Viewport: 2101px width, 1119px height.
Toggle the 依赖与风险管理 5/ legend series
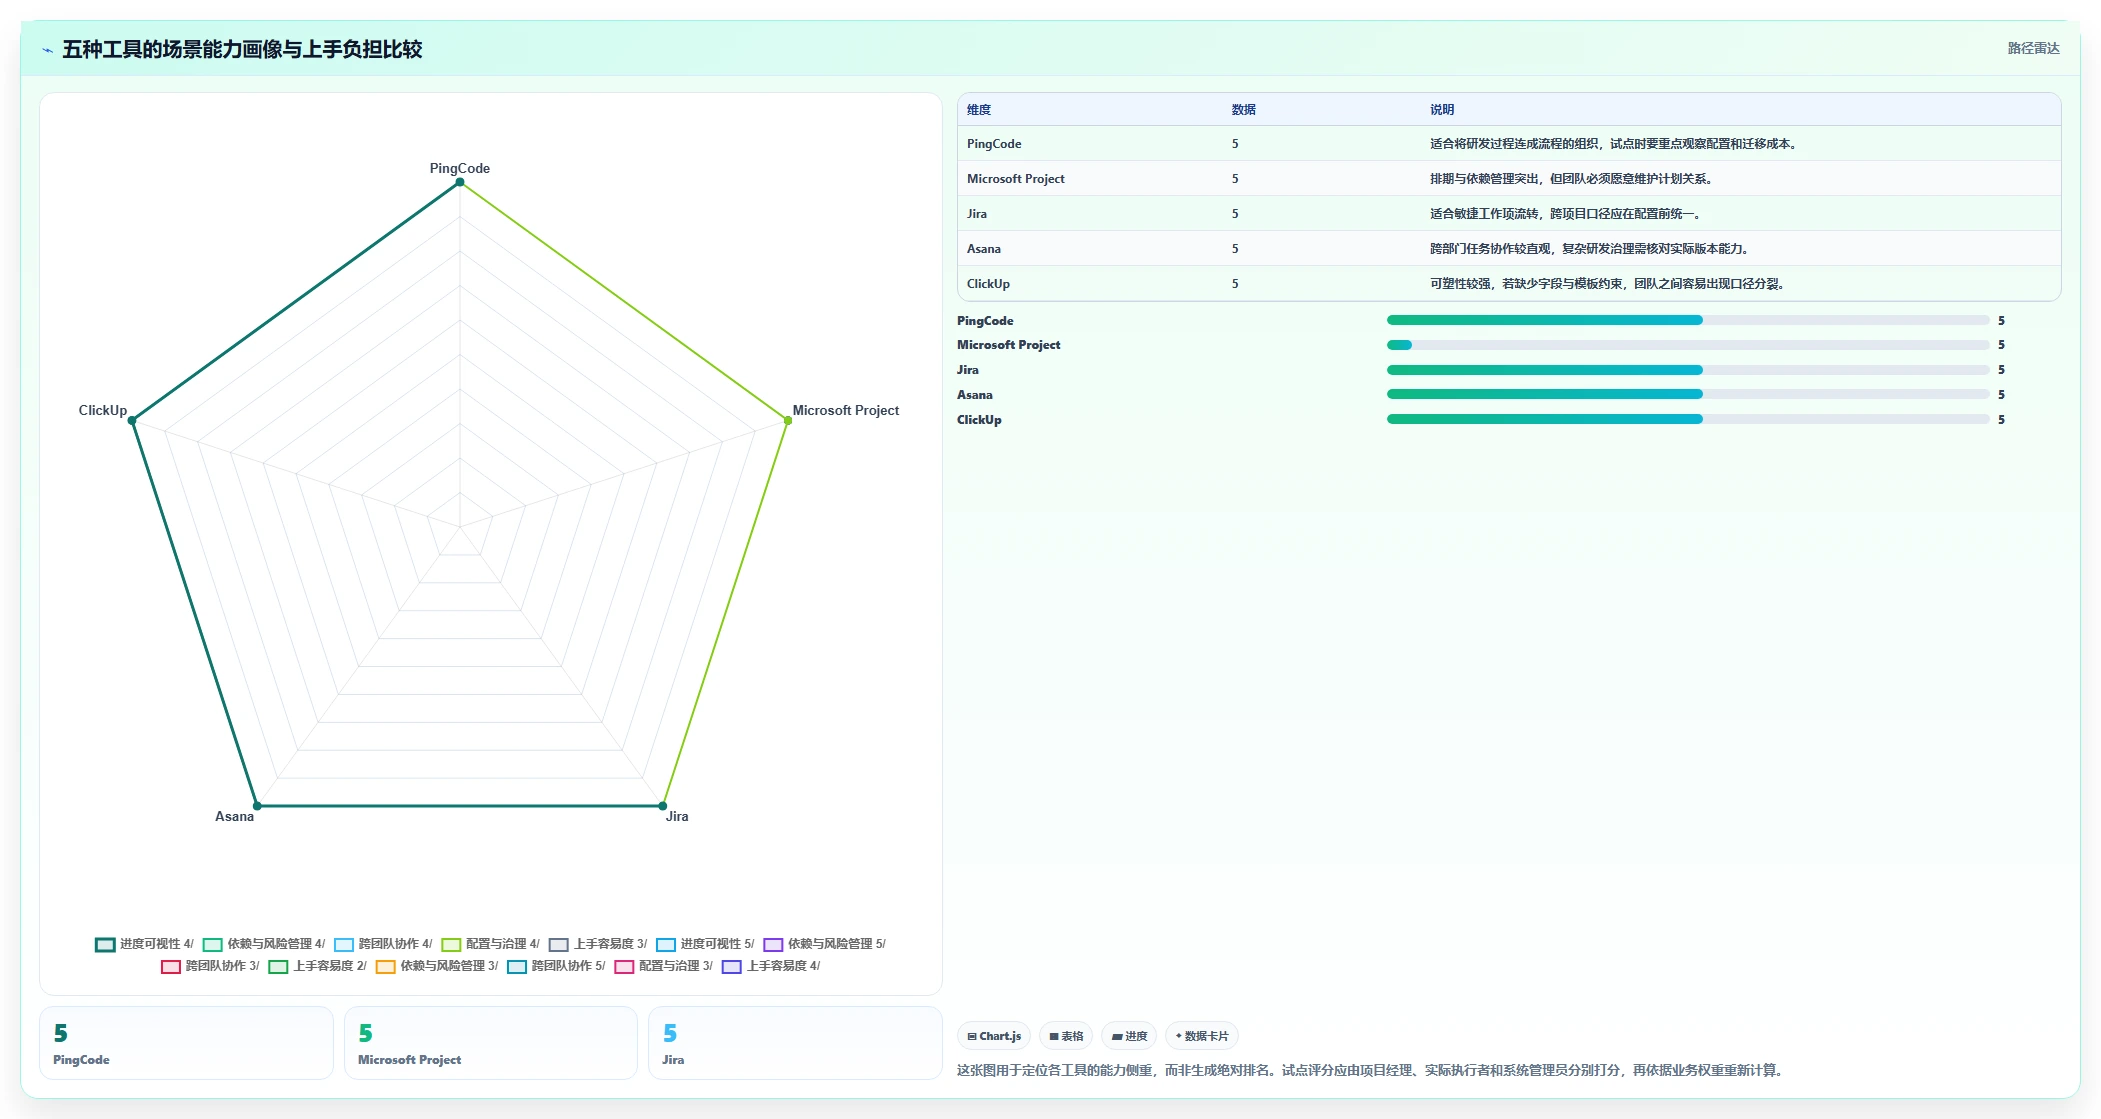click(824, 944)
